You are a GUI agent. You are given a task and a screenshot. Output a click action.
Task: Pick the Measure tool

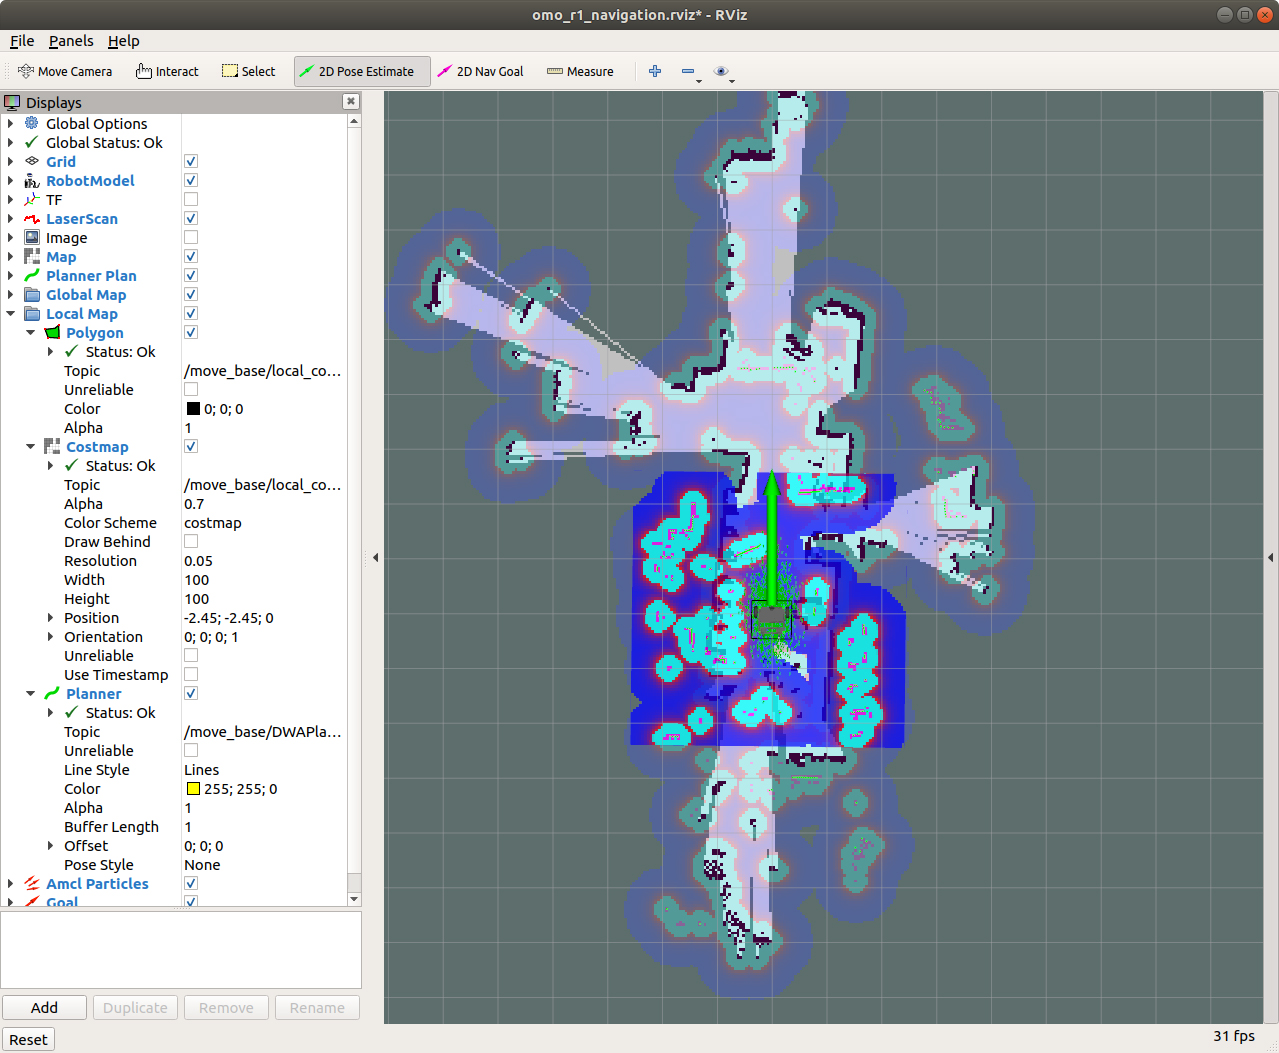pos(580,72)
